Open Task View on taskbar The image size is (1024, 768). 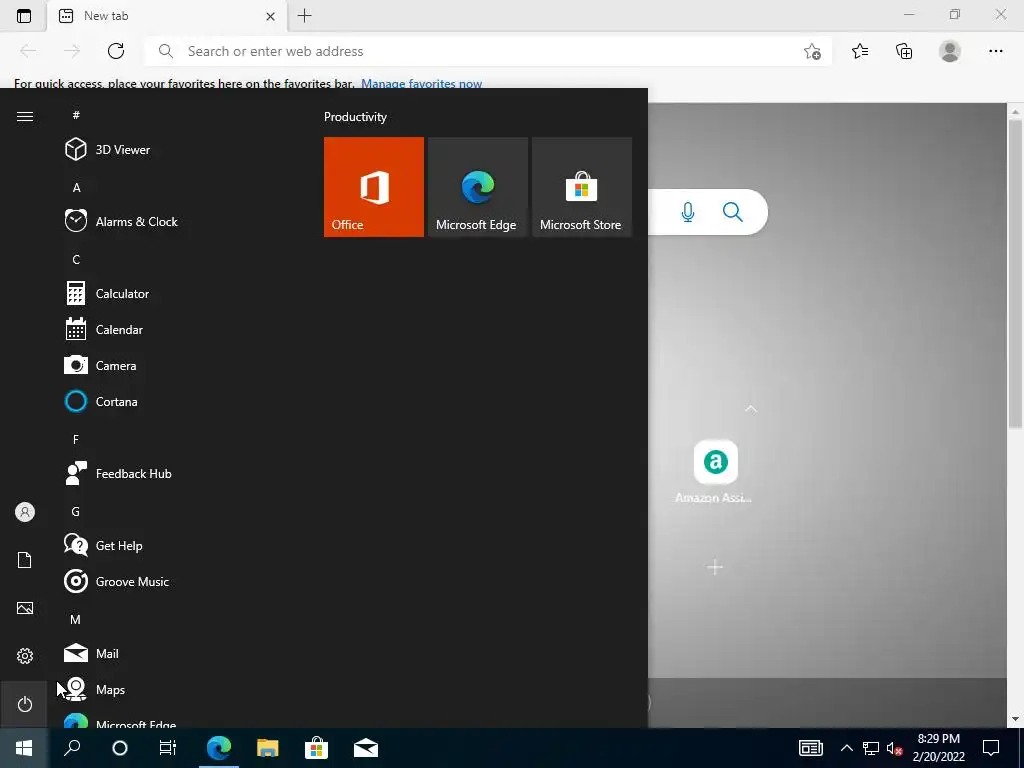click(x=168, y=748)
